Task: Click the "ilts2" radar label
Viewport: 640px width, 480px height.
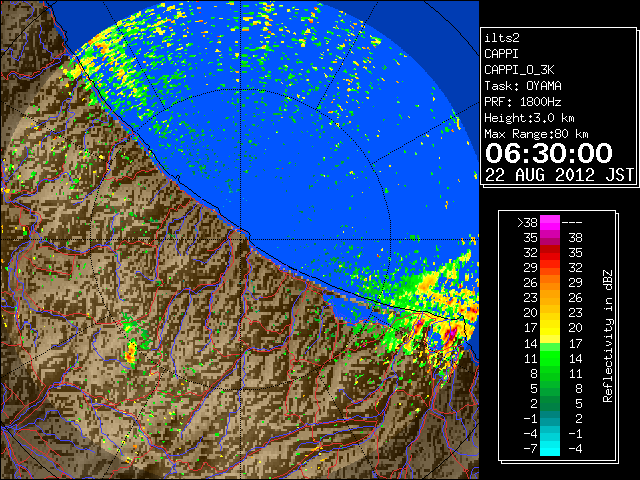Action: click(x=502, y=38)
